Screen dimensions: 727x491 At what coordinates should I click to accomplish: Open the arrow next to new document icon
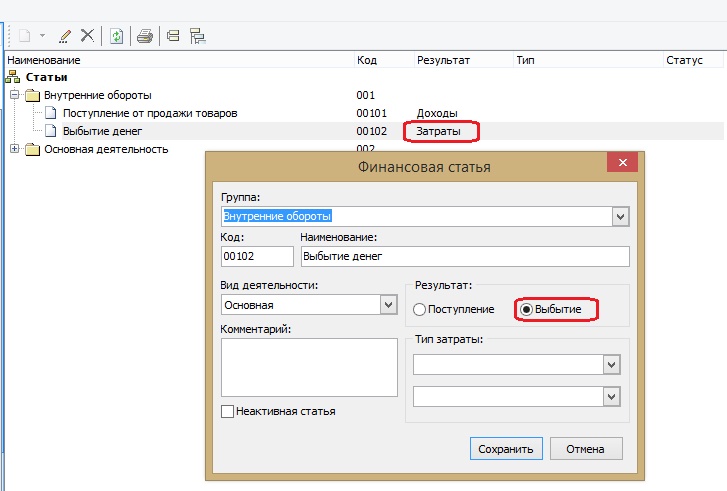[42, 36]
